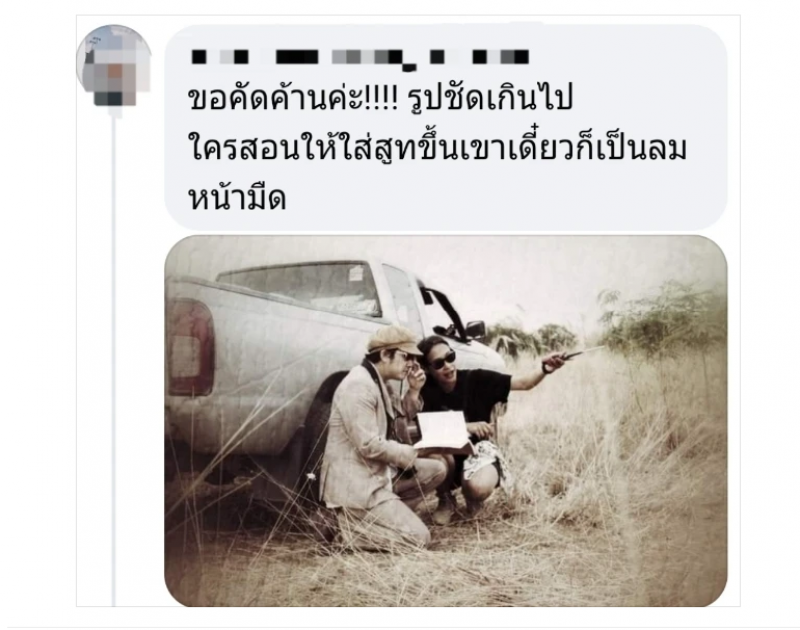Click the pickup truck tail light
The image size is (800, 630).
tap(189, 347)
